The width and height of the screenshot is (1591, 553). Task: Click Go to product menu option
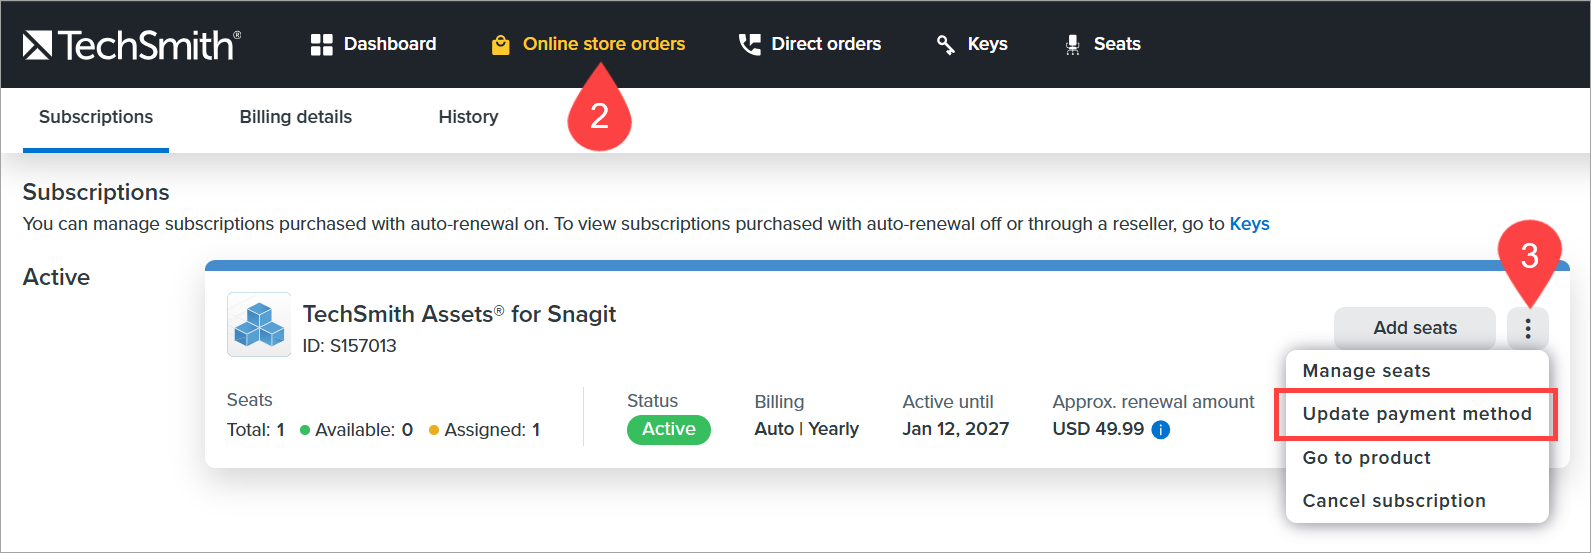[1366, 458]
